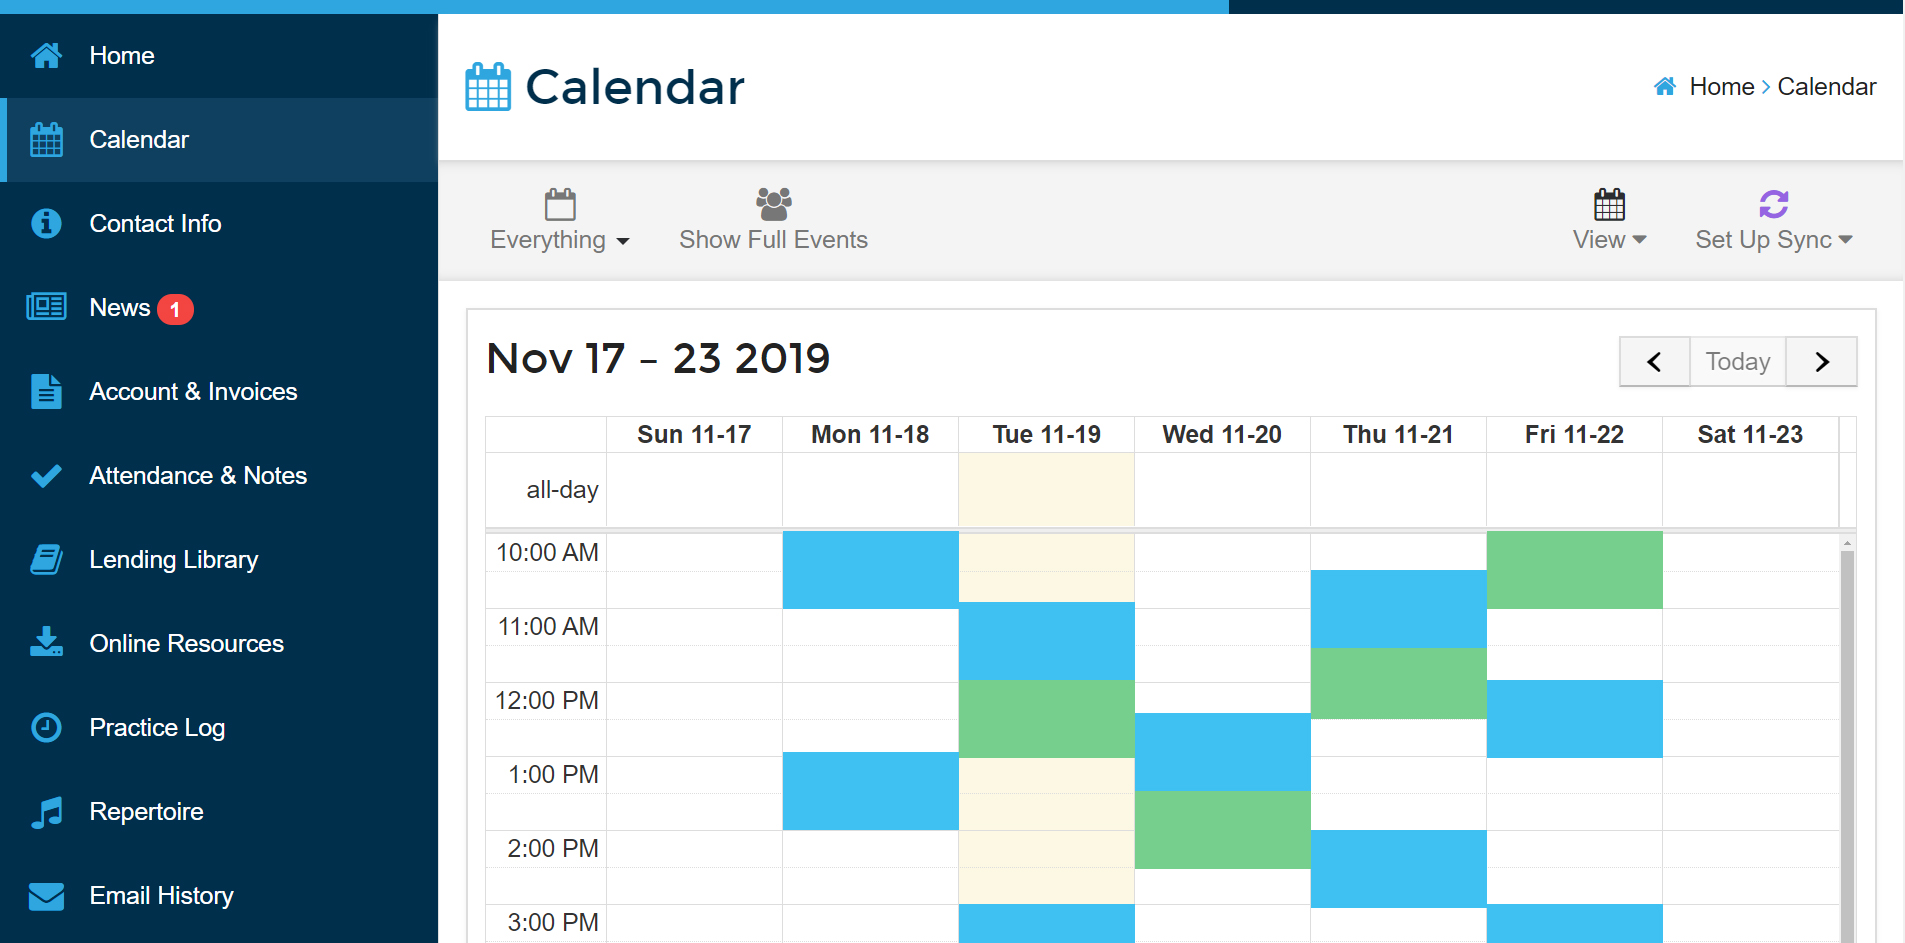Go to the previous week
This screenshot has height=943, width=1905.
coord(1655,362)
